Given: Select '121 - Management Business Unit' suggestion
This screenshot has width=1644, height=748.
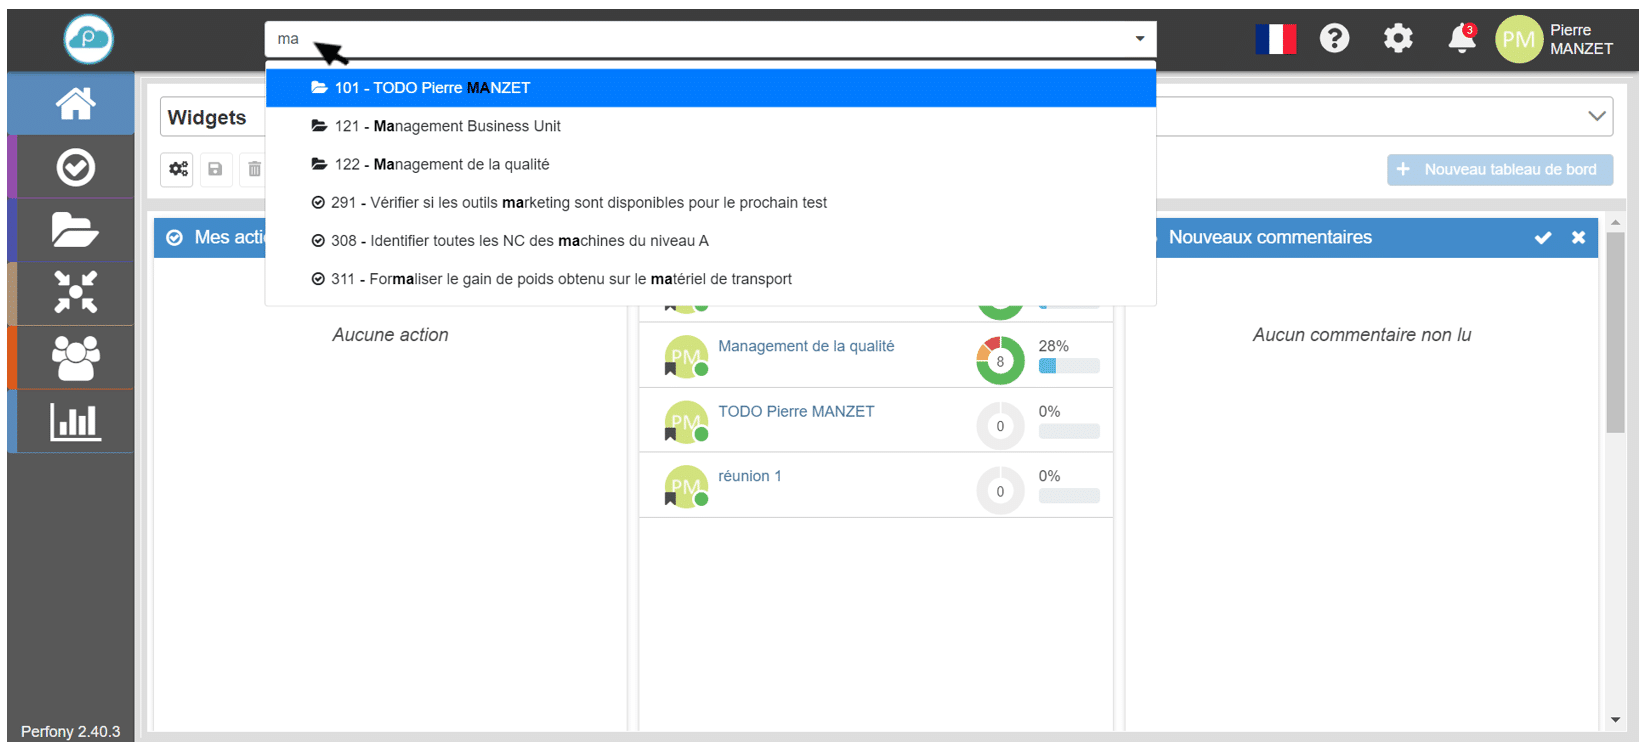Looking at the screenshot, I should click(x=447, y=126).
